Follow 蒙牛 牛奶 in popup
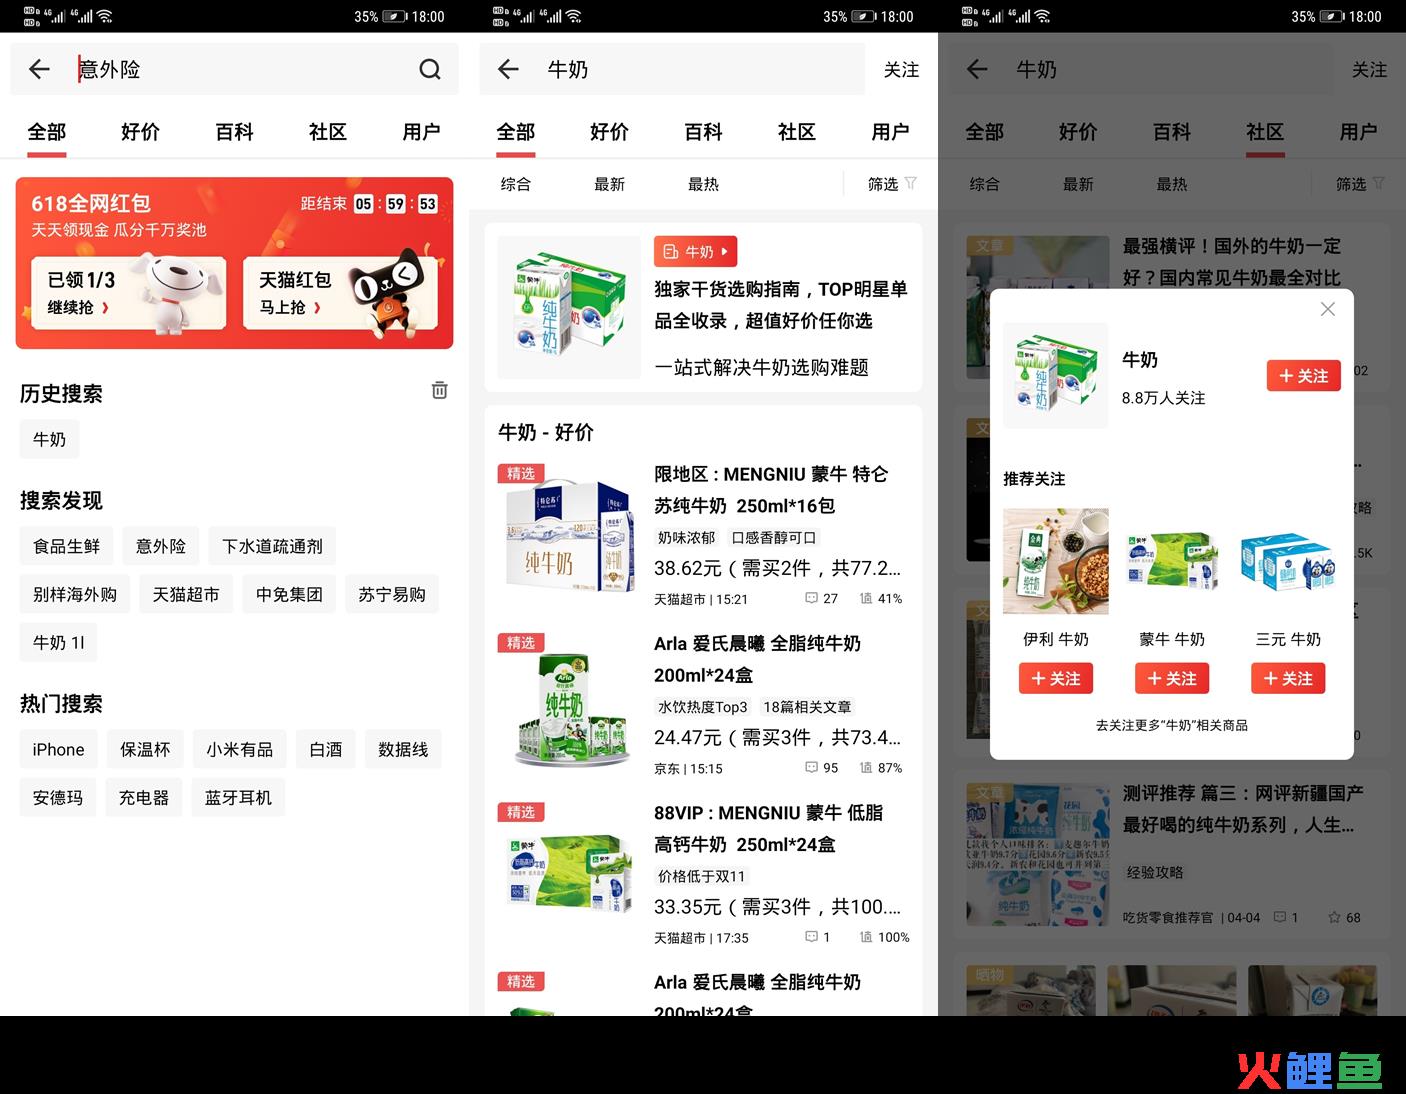Screen dimensions: 1406x1094 click(1172, 678)
